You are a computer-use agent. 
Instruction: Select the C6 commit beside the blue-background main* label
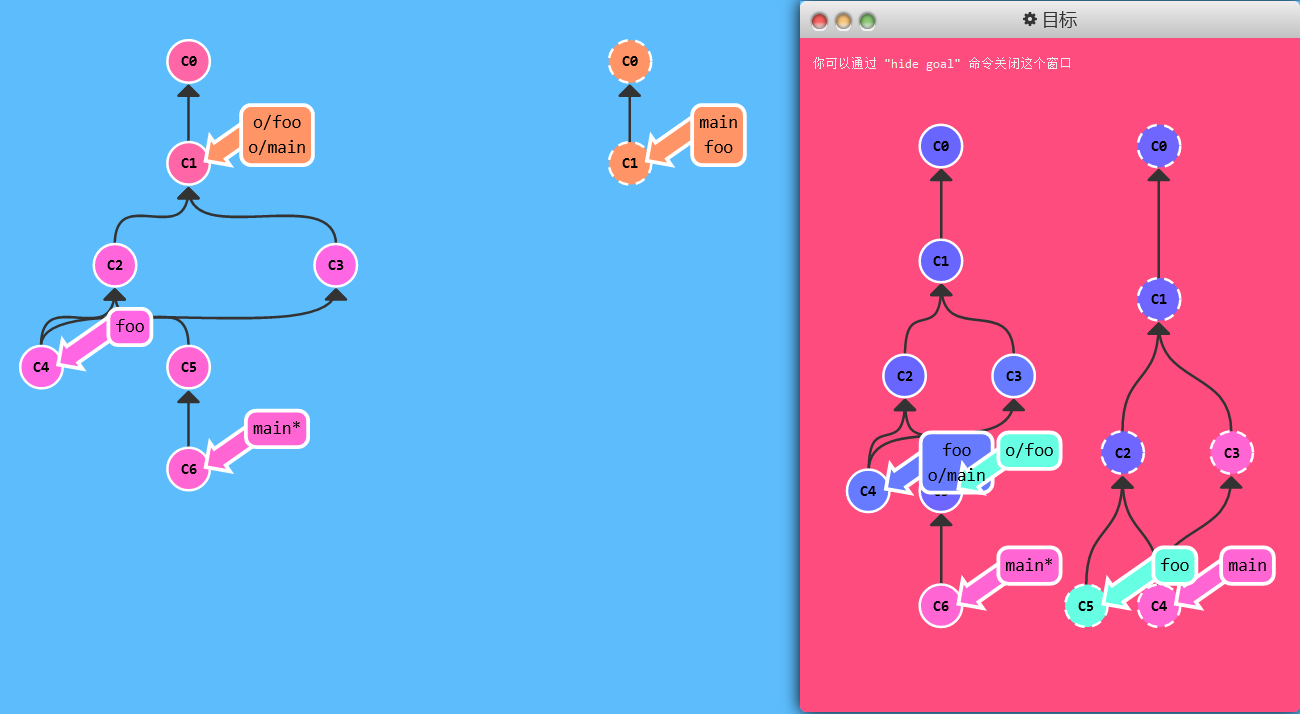(188, 468)
